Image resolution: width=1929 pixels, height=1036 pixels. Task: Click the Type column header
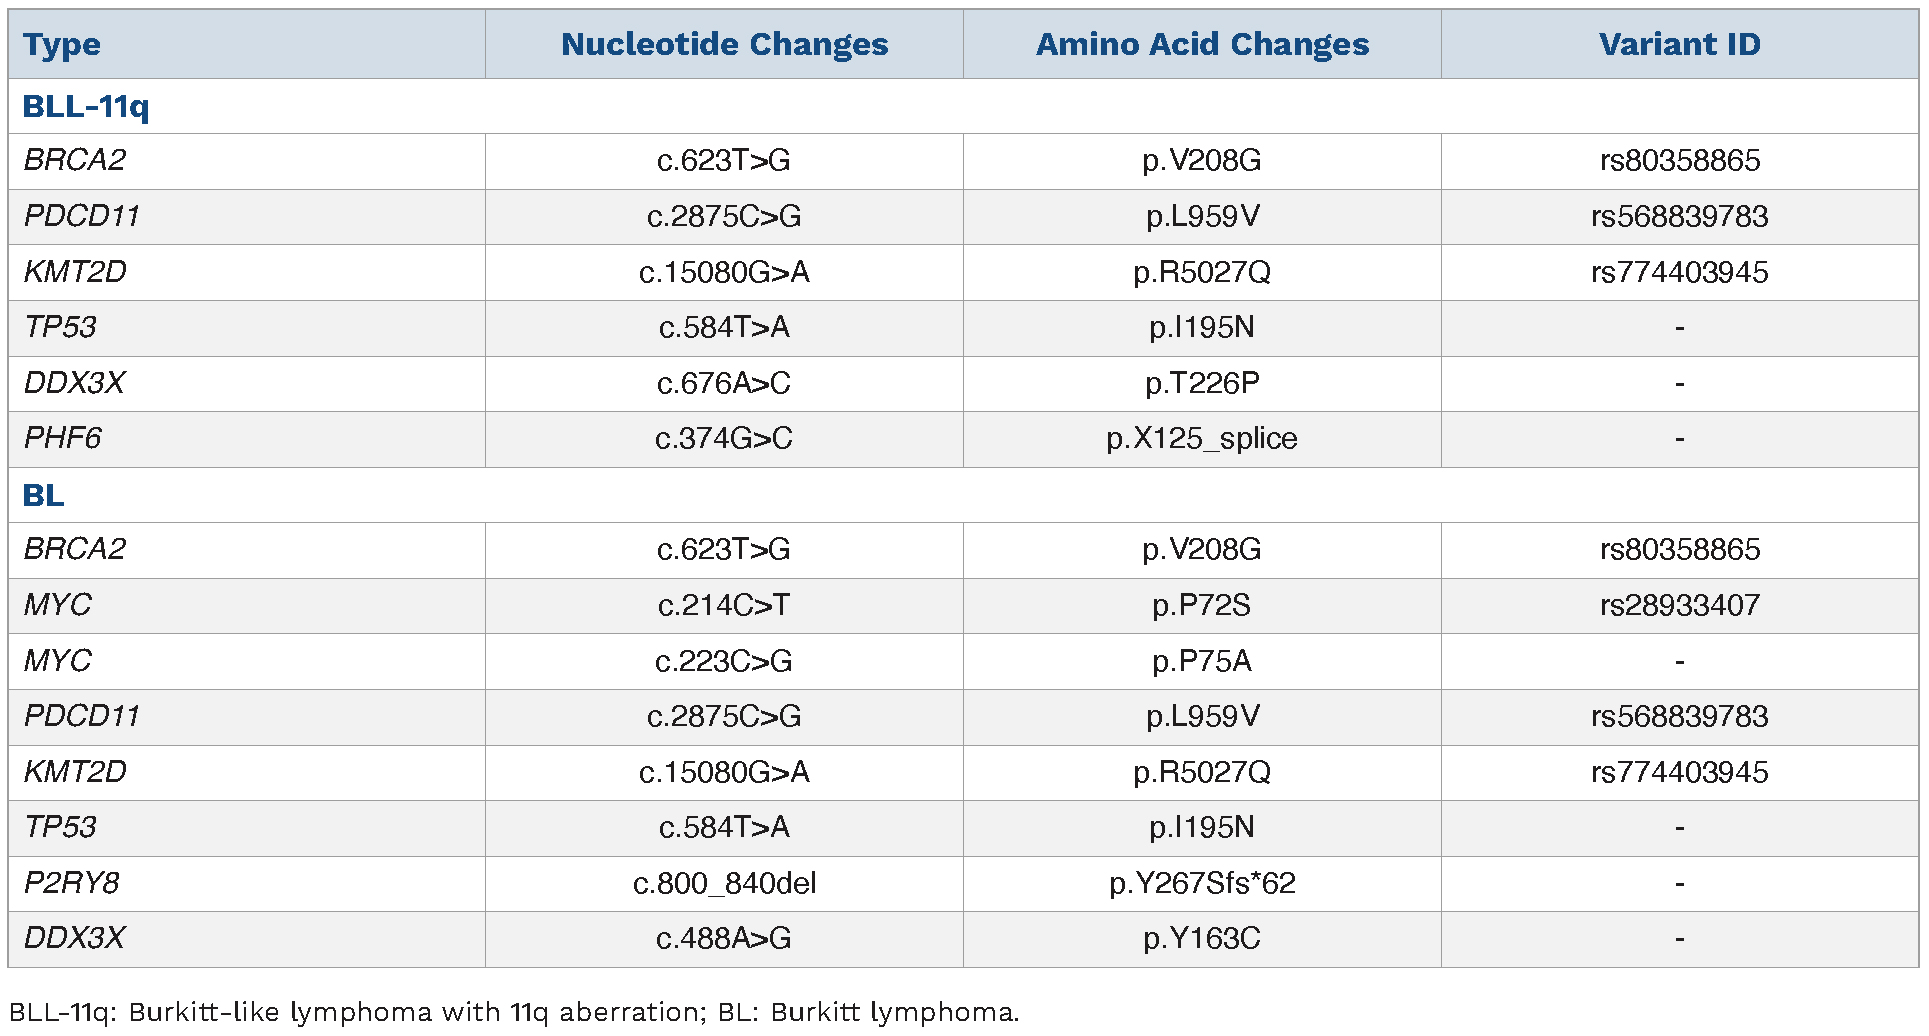point(62,45)
